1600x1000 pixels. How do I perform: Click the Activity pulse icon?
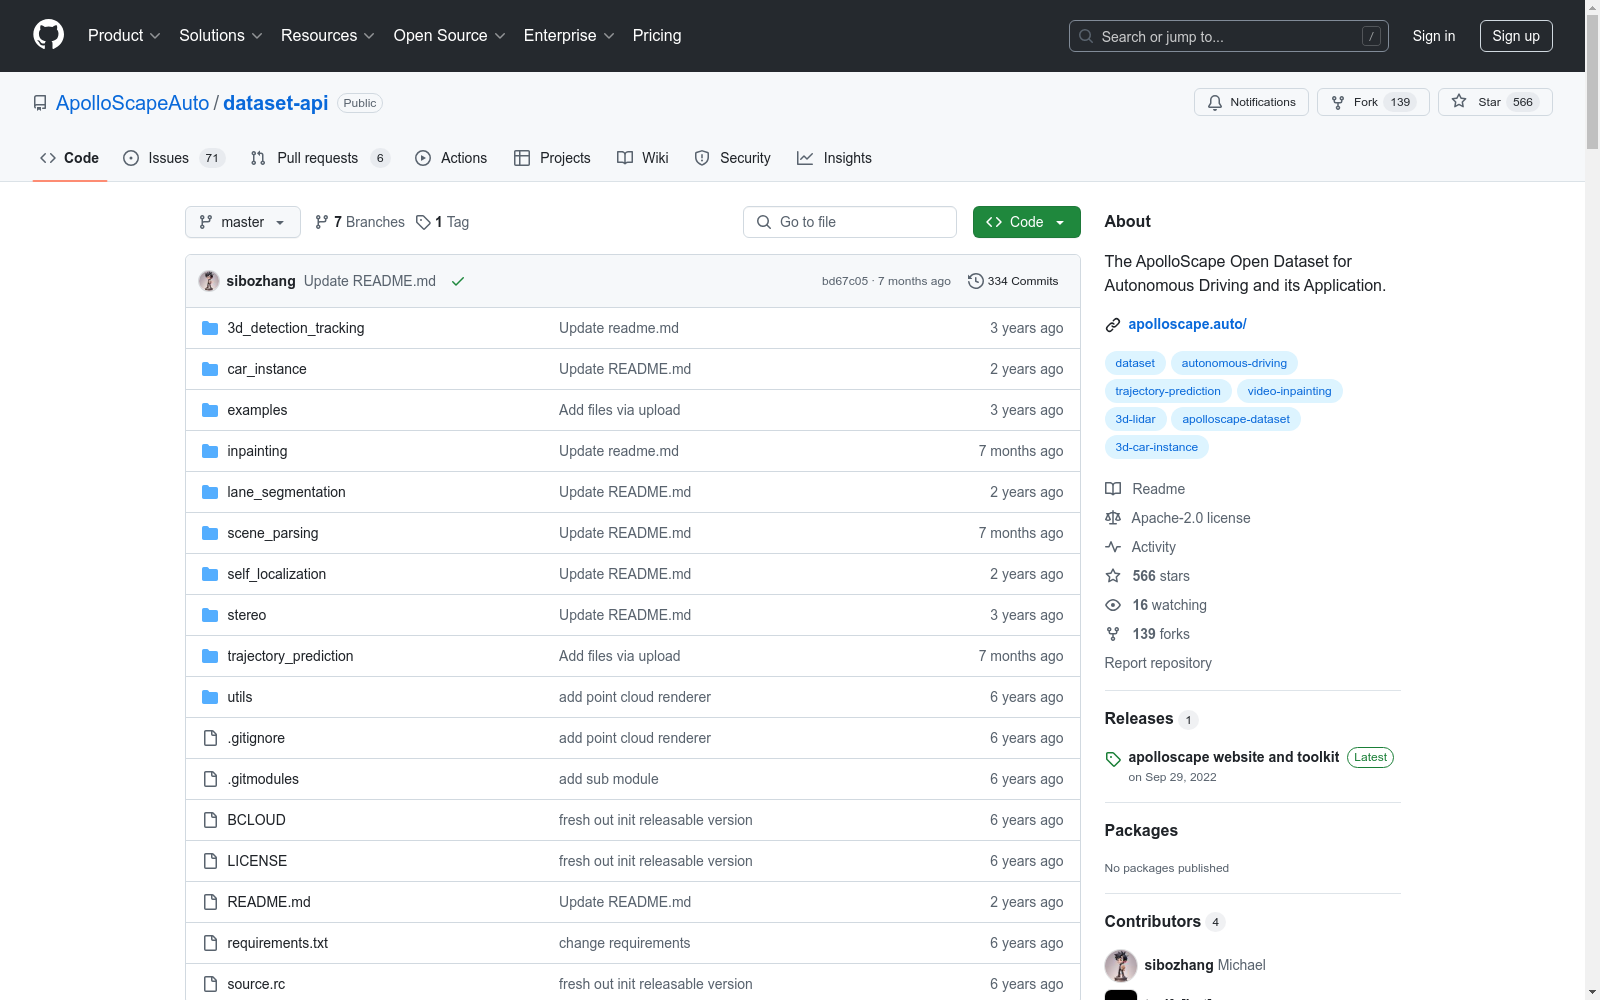pyautogui.click(x=1113, y=547)
